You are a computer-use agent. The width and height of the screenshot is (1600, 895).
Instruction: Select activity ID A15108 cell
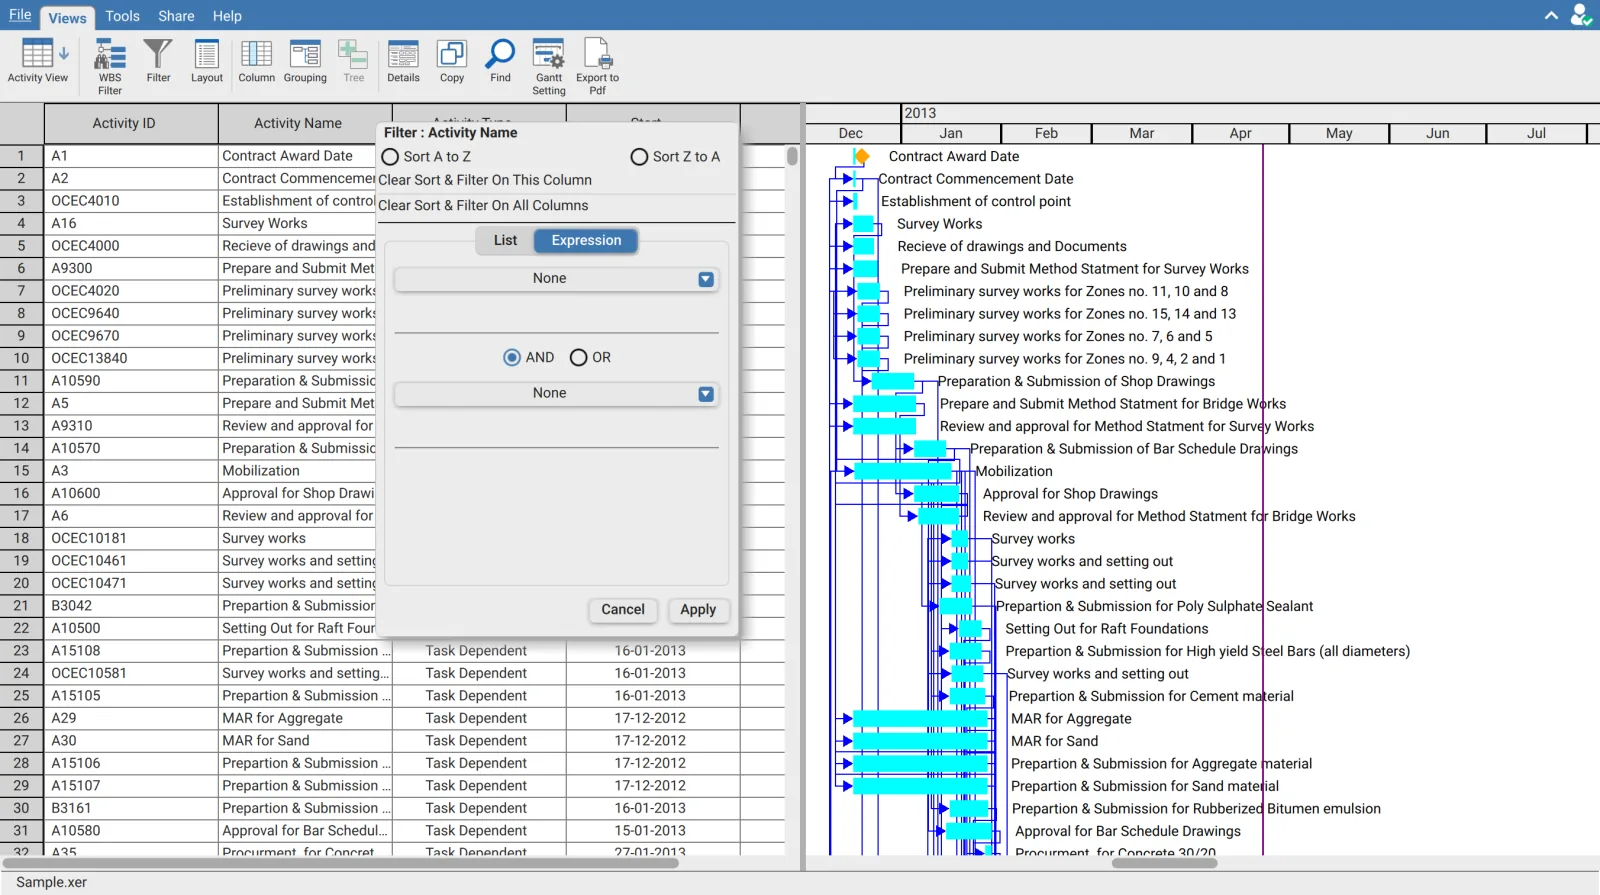click(x=131, y=651)
